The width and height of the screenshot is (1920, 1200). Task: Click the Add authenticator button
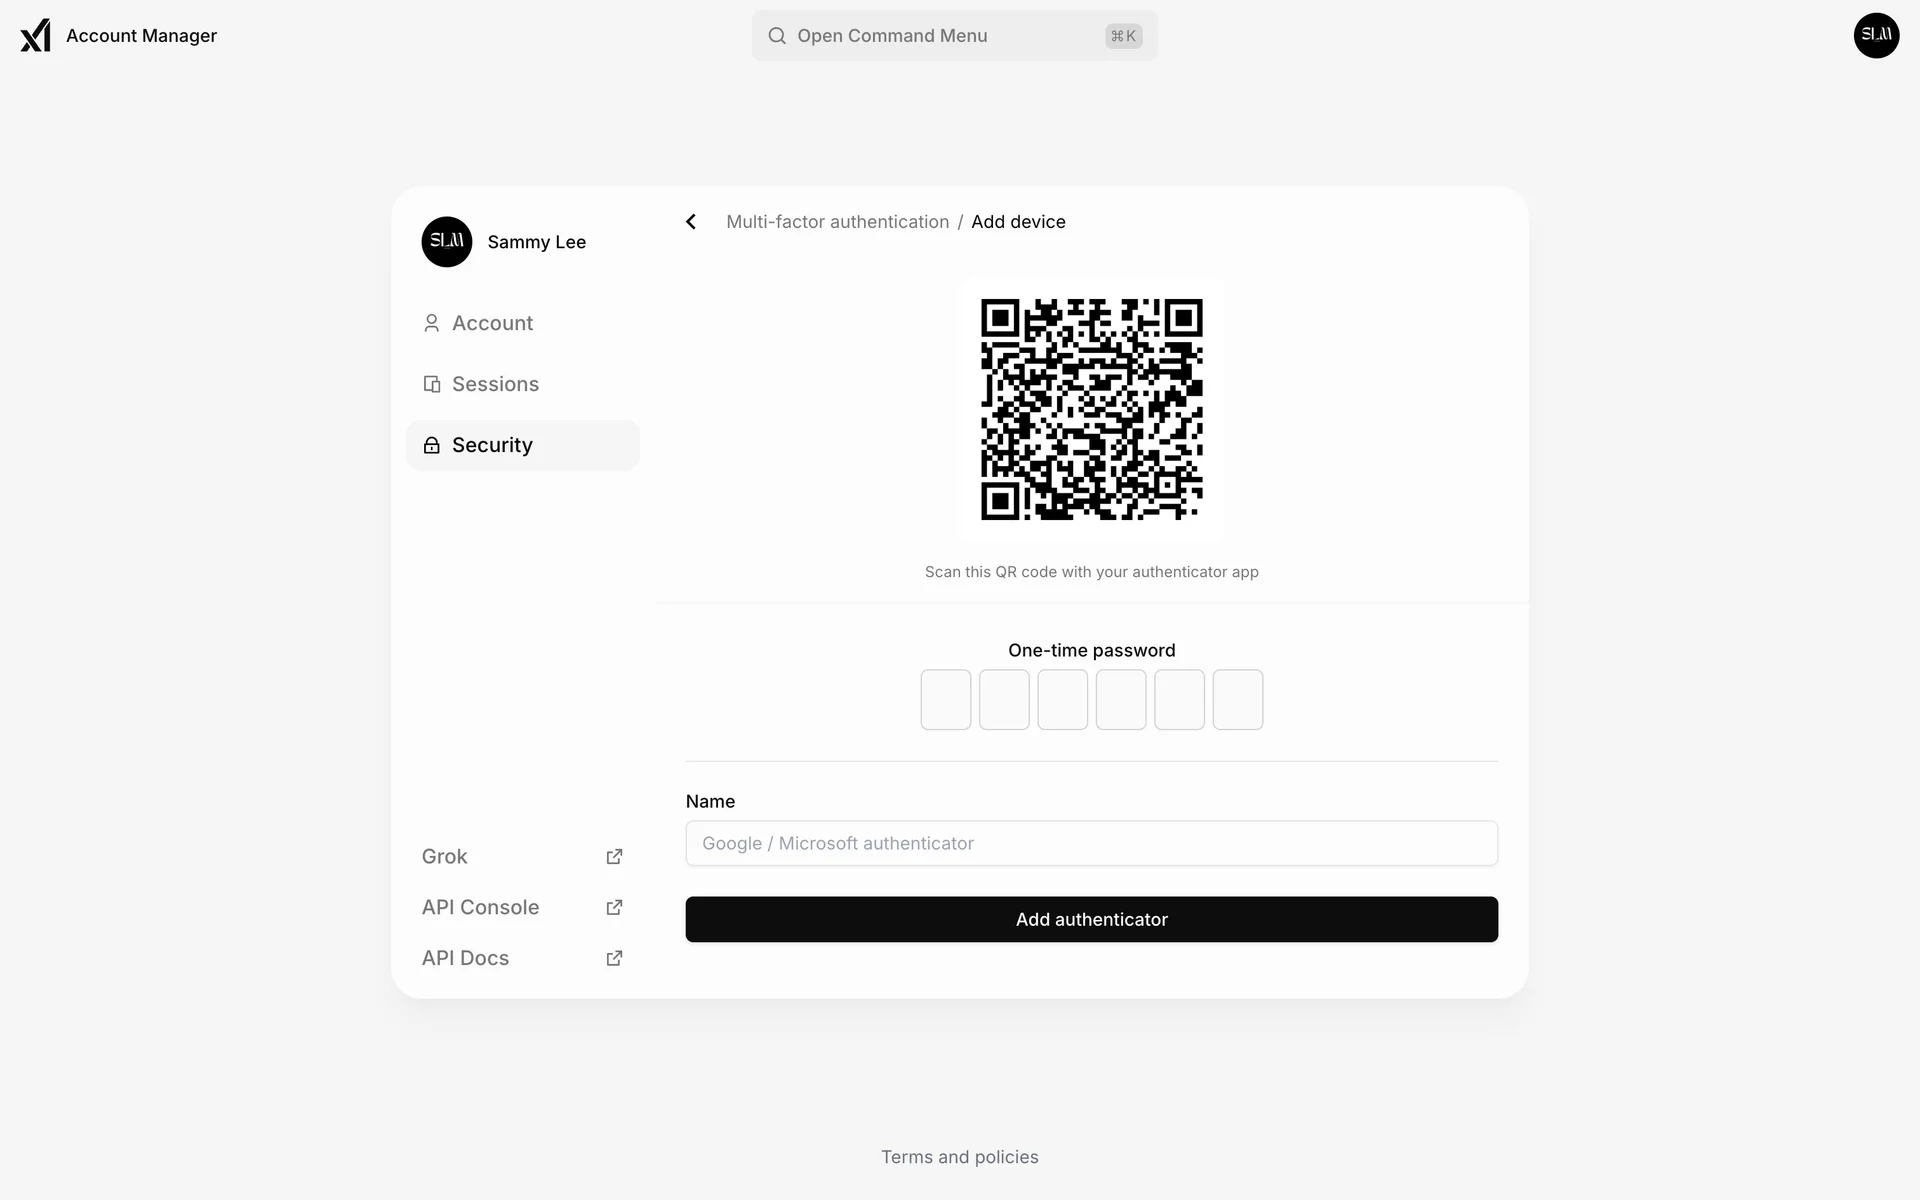1091,919
